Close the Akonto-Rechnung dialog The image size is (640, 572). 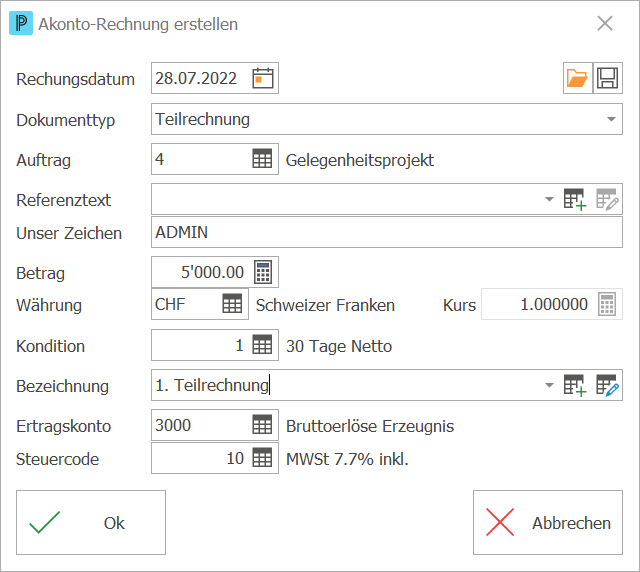pyautogui.click(x=605, y=23)
